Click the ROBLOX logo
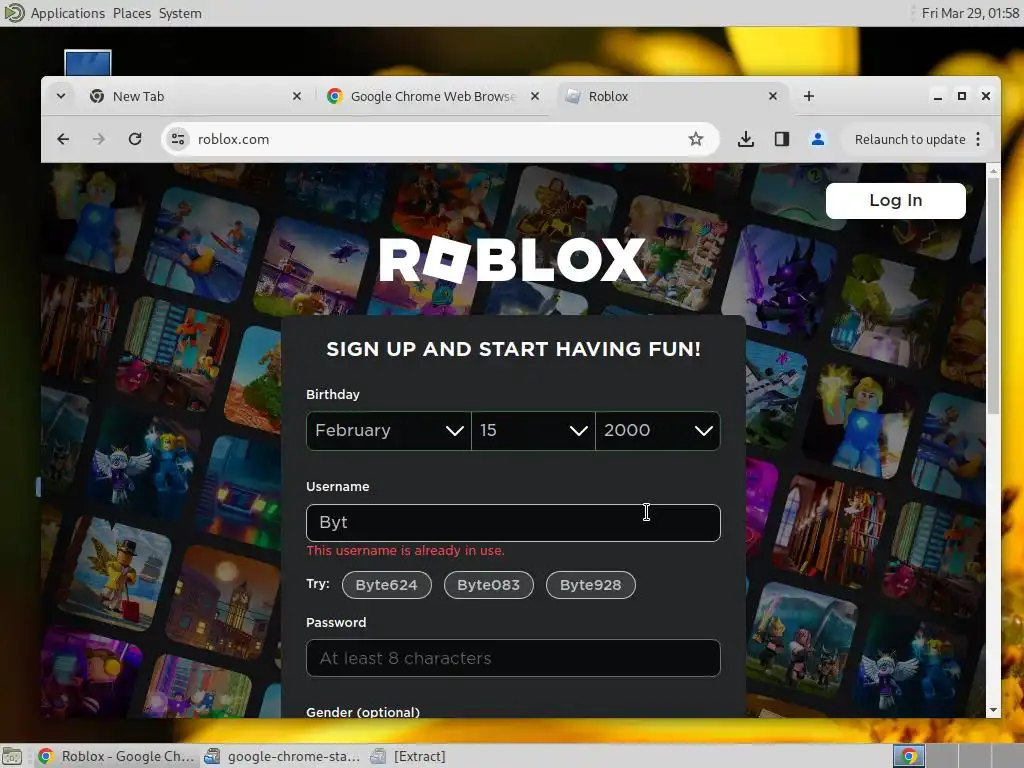This screenshot has width=1024, height=768. click(513, 259)
